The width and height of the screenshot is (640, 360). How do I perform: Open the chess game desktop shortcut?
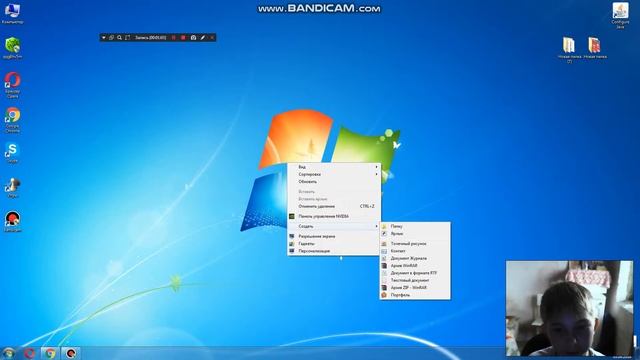pos(12,188)
